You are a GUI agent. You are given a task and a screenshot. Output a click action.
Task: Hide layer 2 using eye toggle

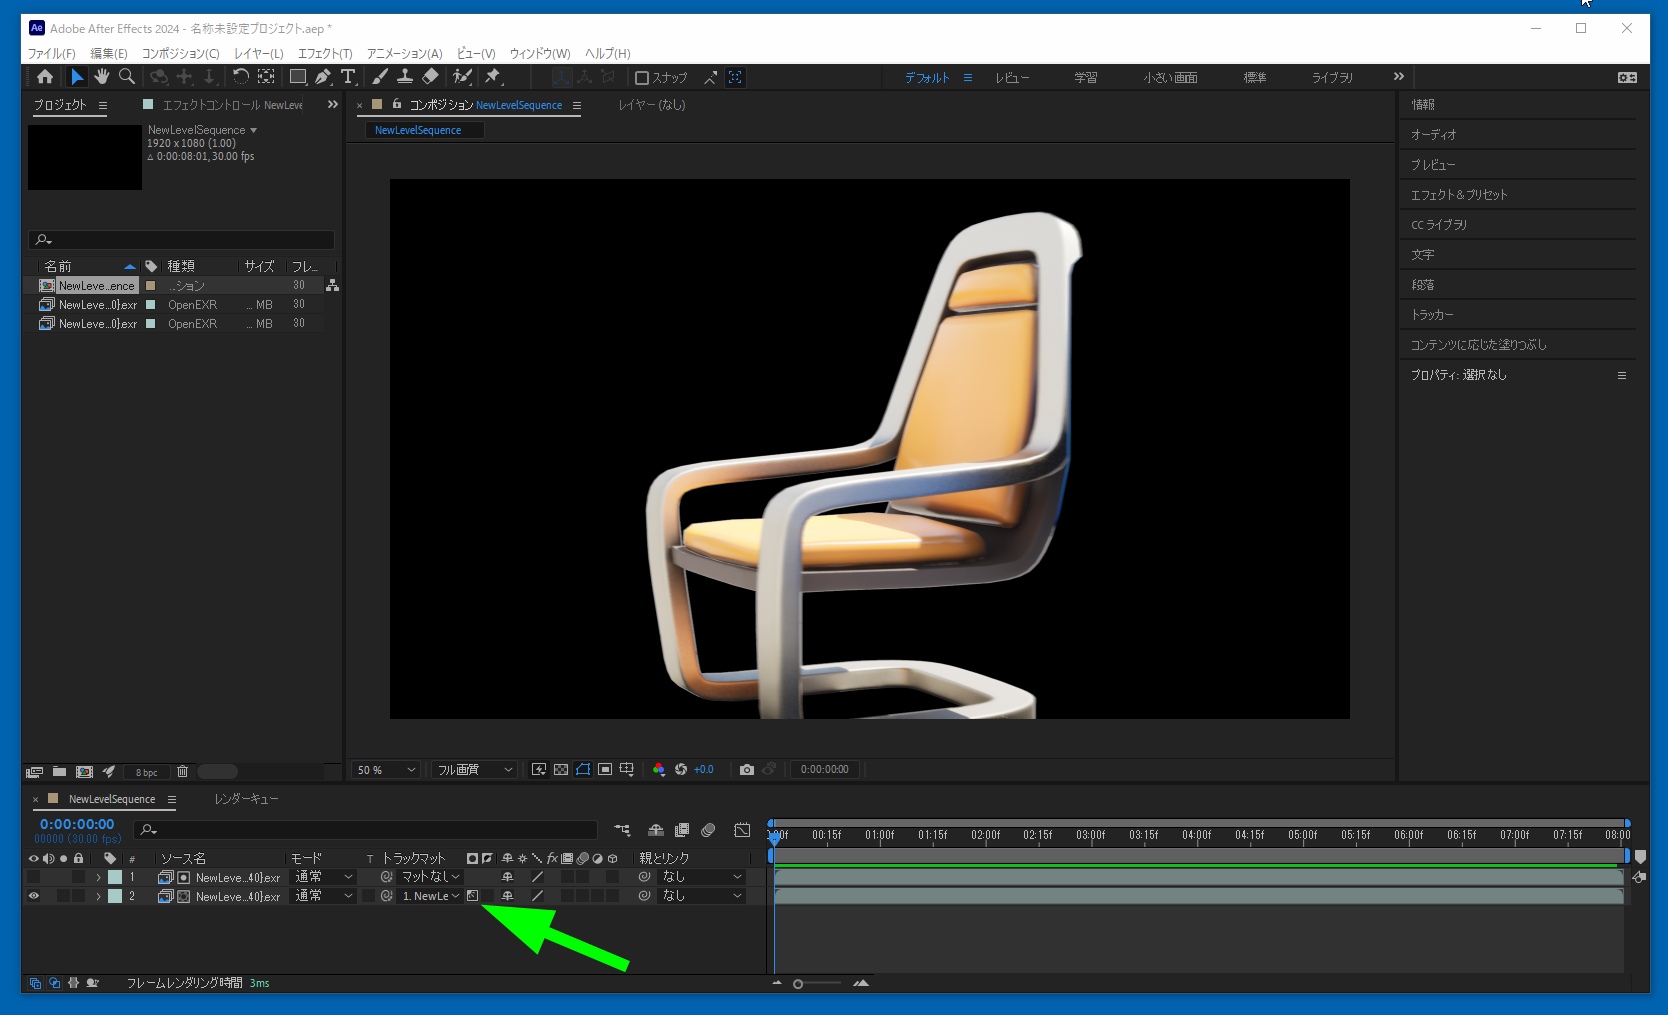pos(33,896)
